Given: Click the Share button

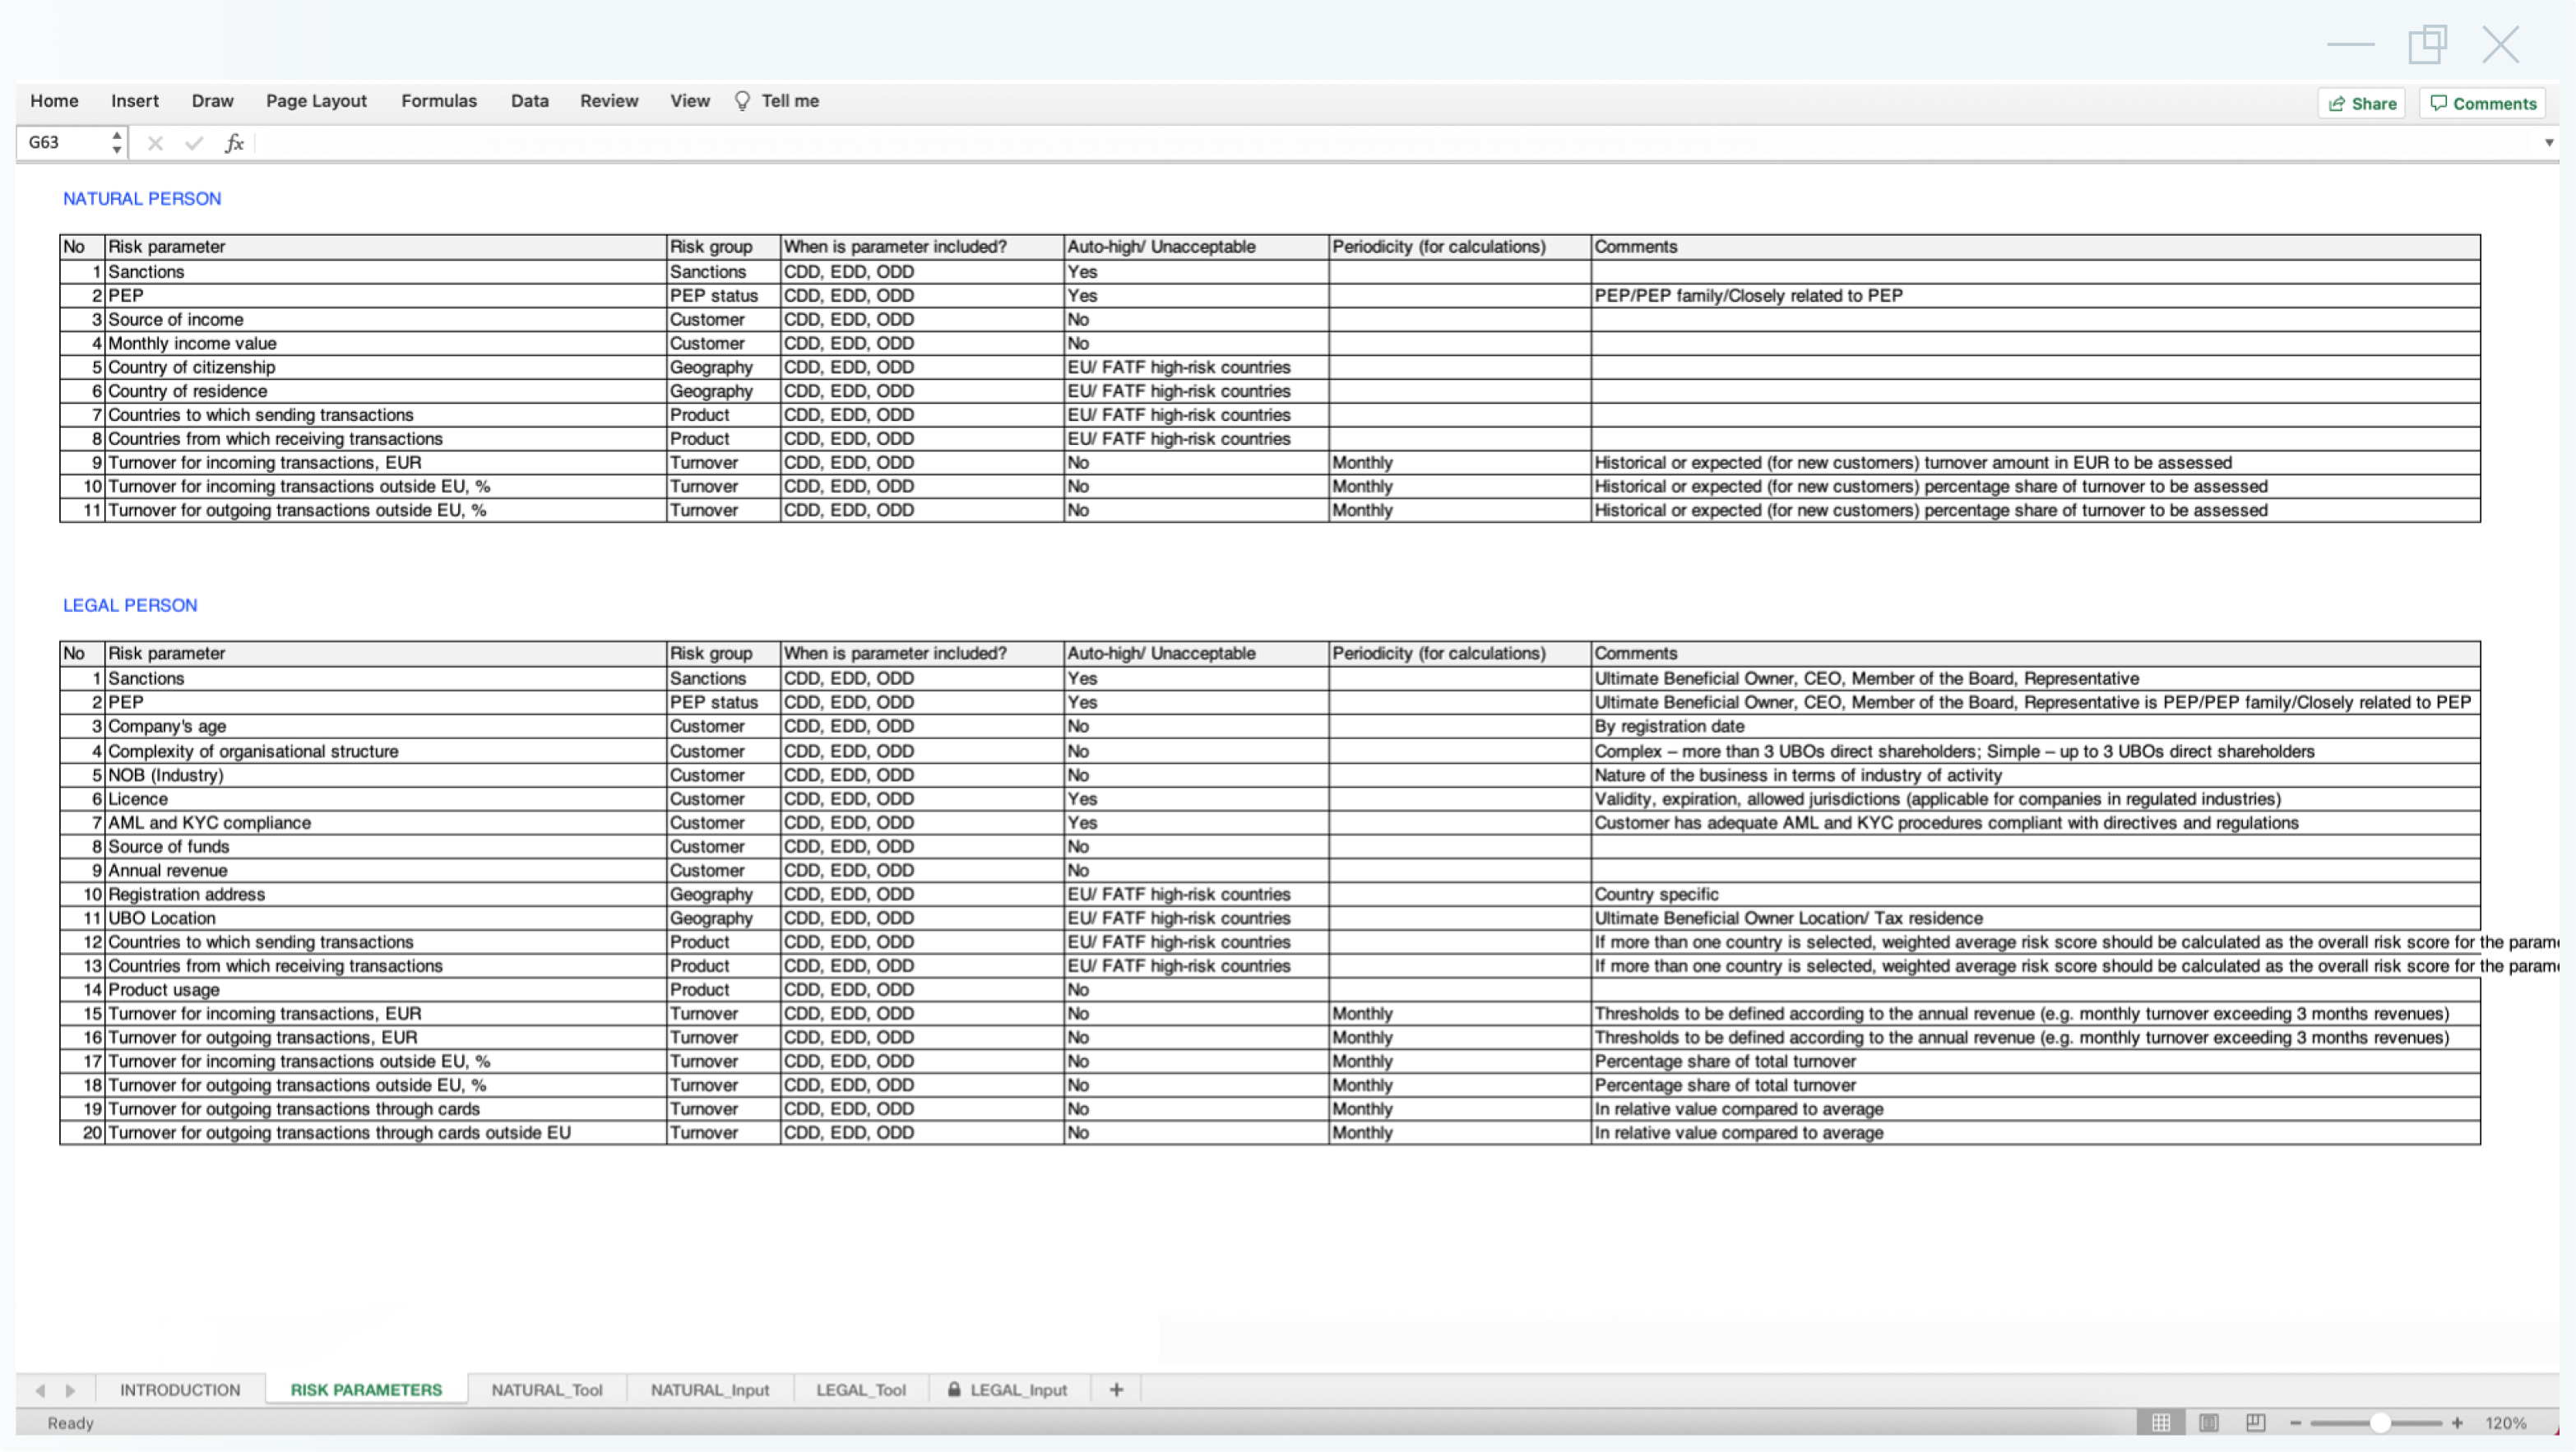Looking at the screenshot, I should click(x=2361, y=103).
